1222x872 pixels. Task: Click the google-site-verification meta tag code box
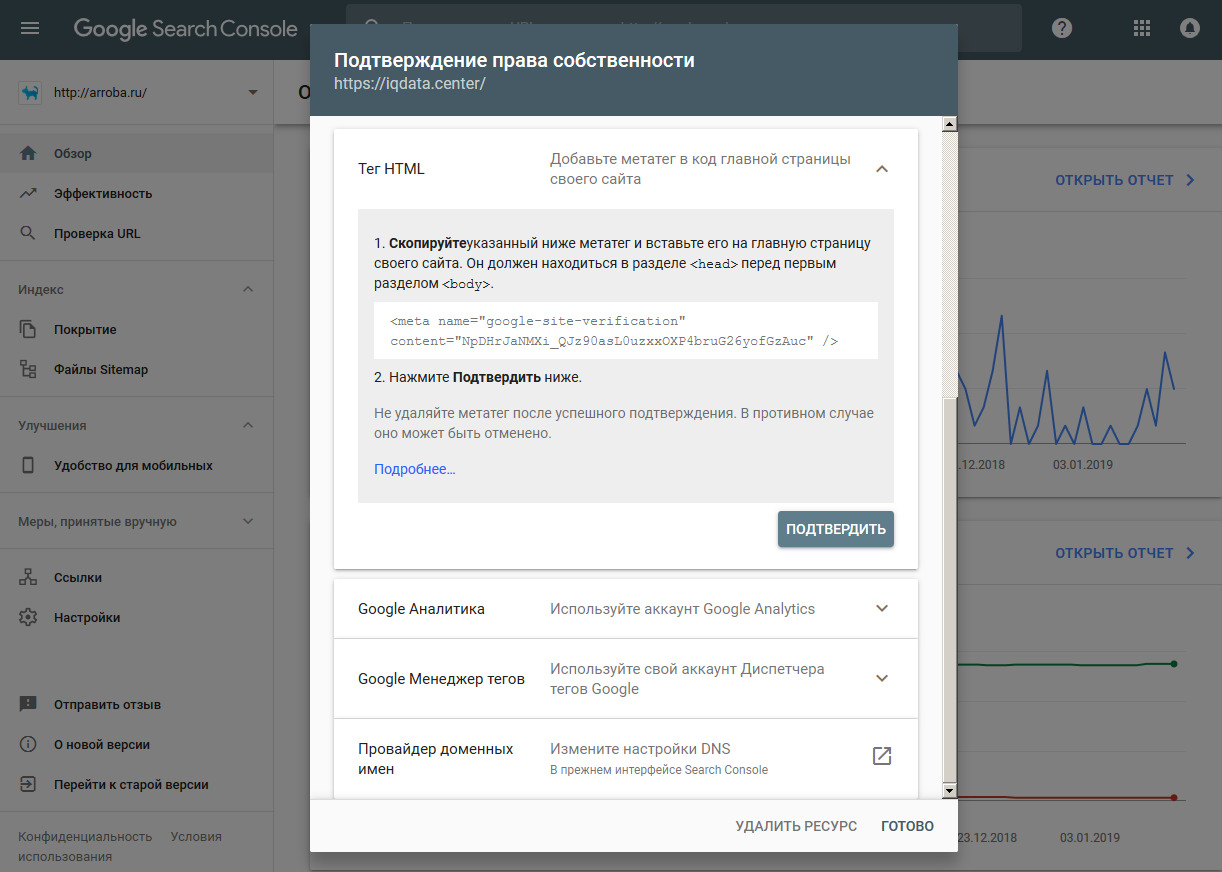click(626, 331)
